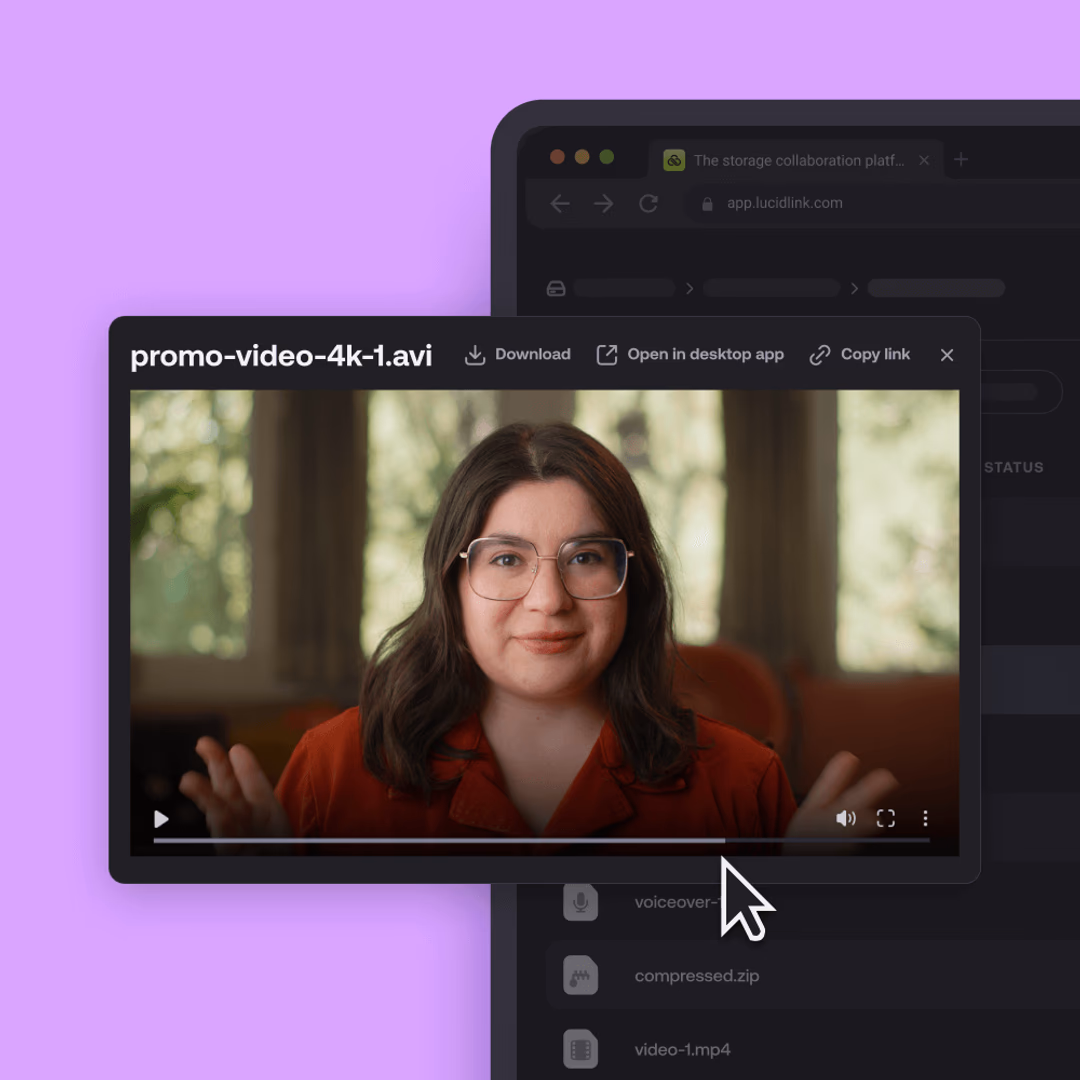Click the video file icon for video-1.mp4
Screen dimensions: 1080x1080
(x=580, y=1049)
